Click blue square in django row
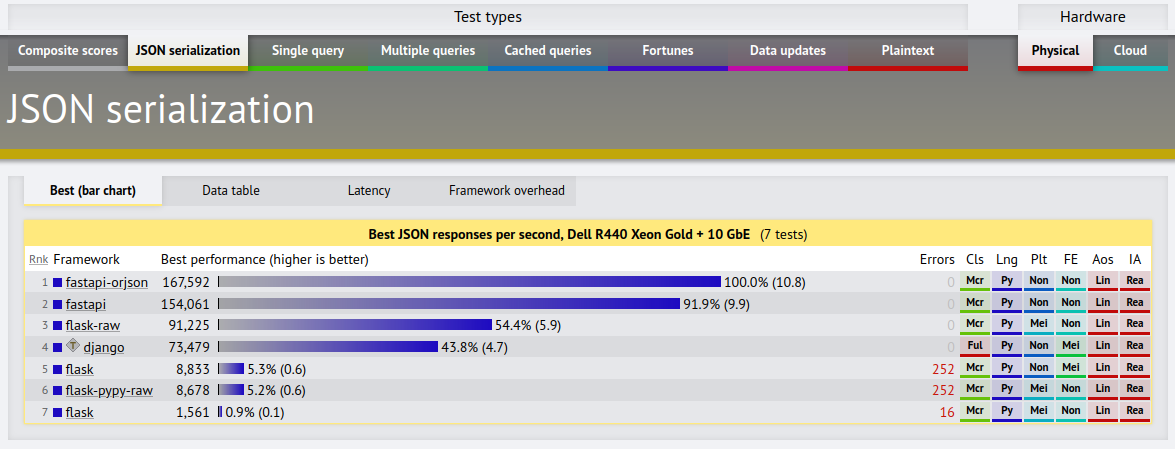 pos(58,348)
